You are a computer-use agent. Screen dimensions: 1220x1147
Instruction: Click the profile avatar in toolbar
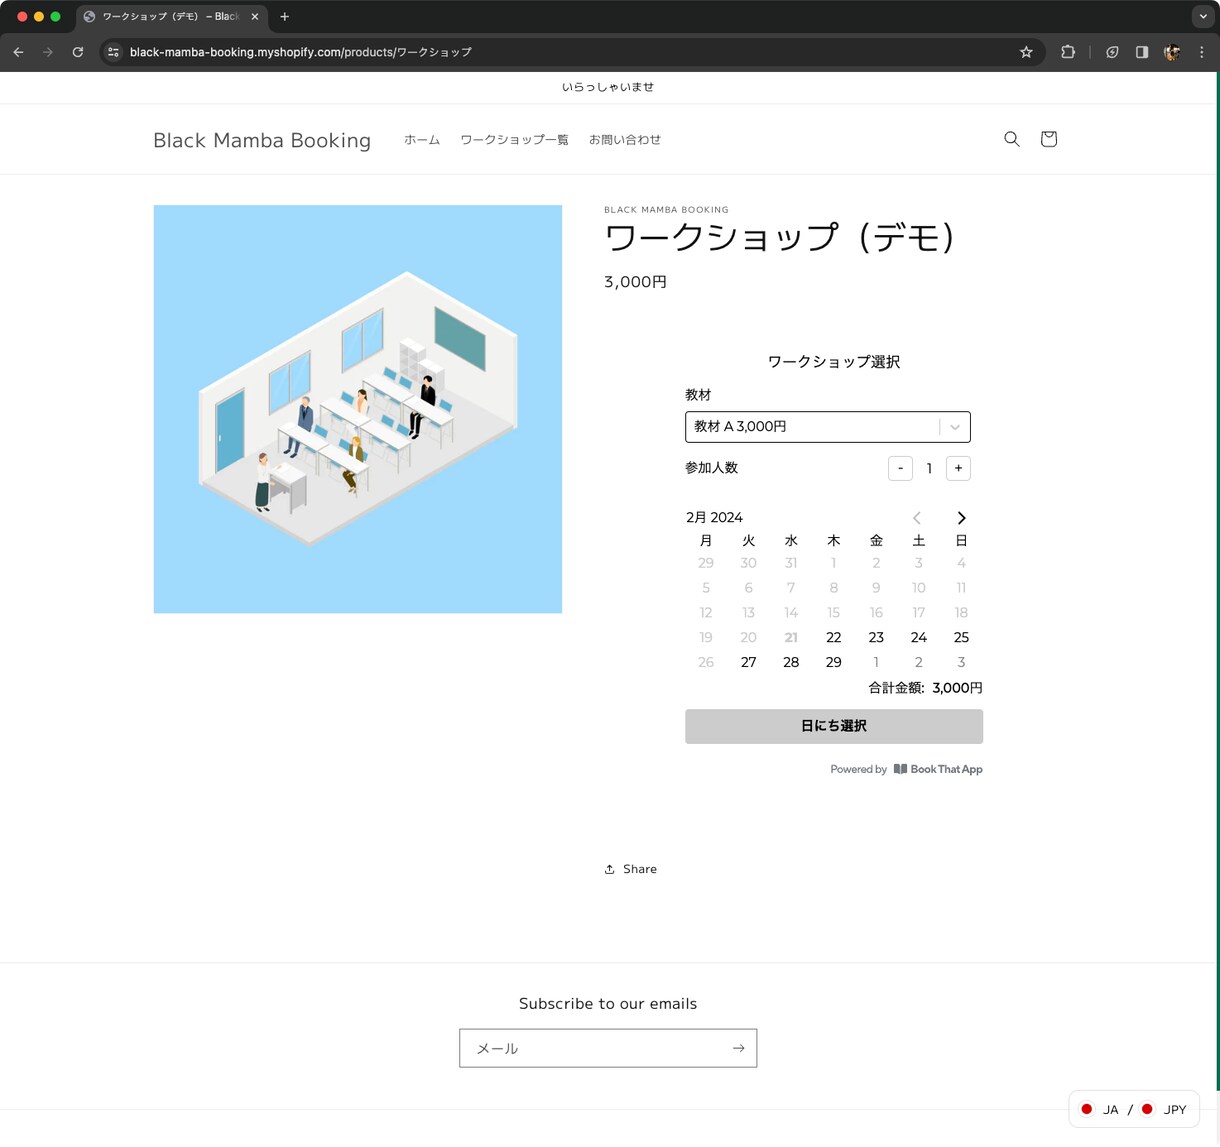(1172, 52)
